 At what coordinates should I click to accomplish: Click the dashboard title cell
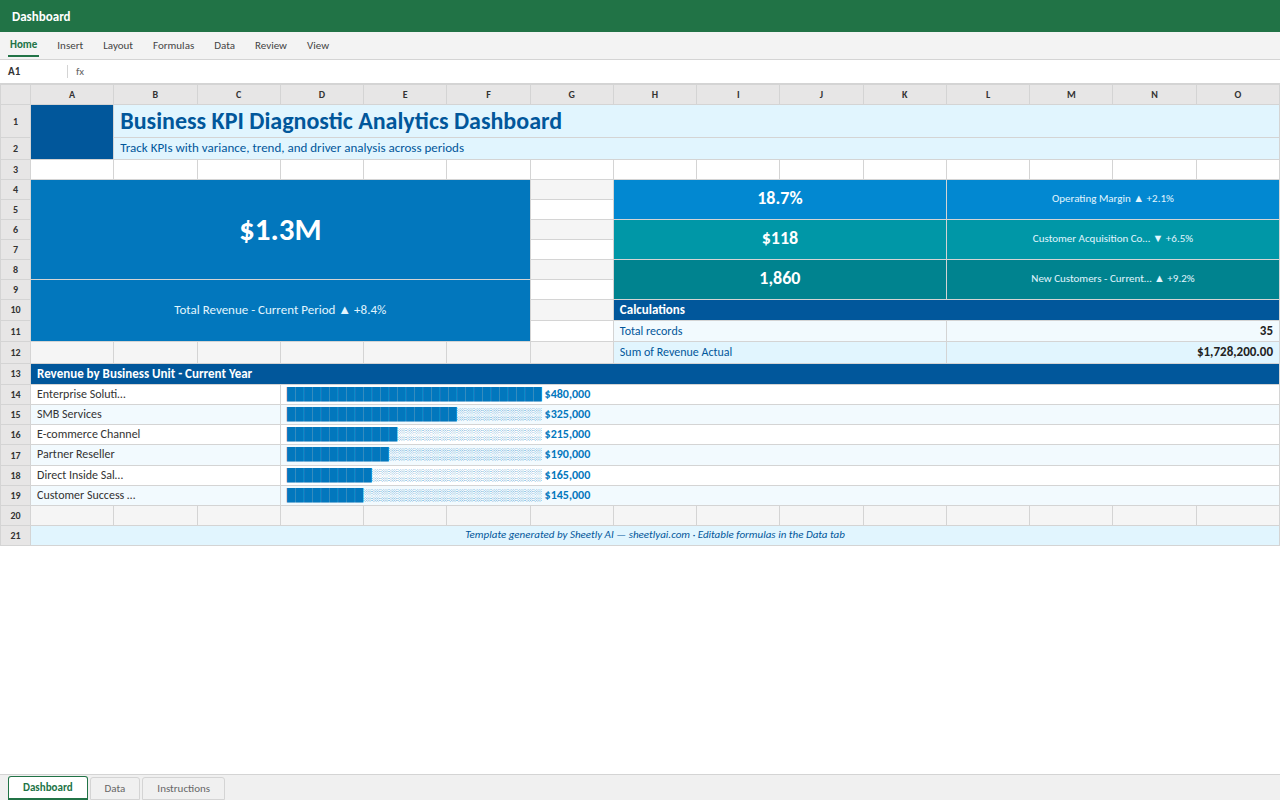696,121
